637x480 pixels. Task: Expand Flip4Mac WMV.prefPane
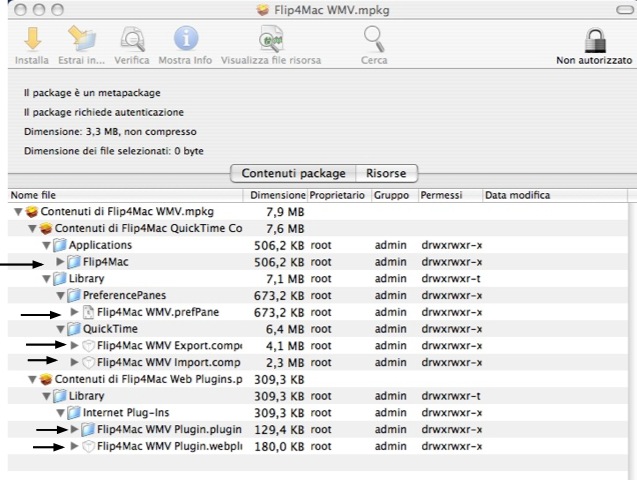[x=74, y=311]
